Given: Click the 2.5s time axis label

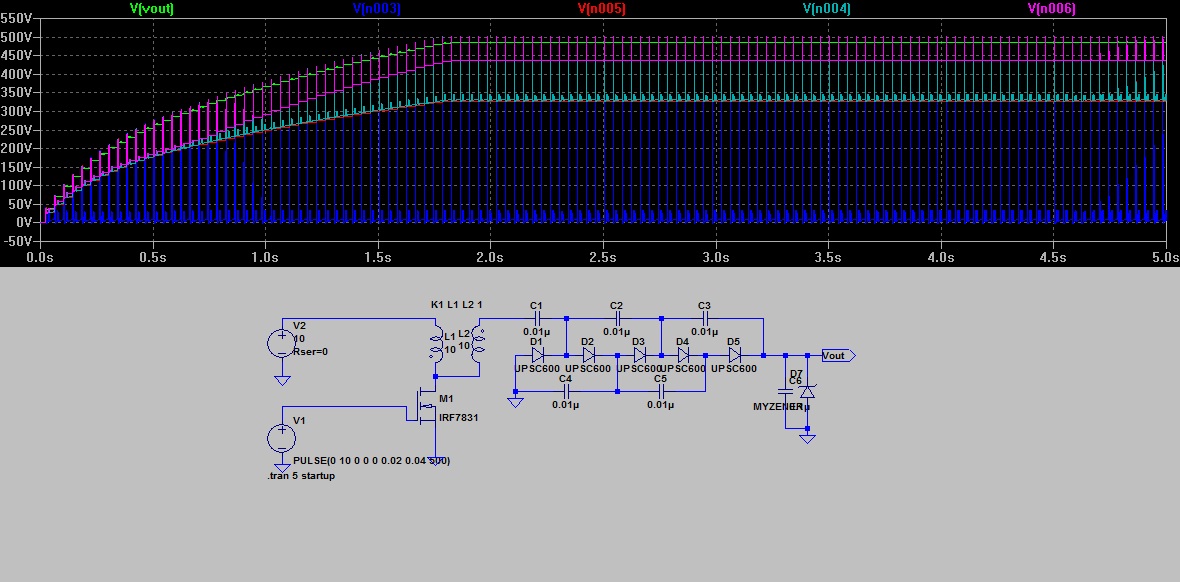Looking at the screenshot, I should click(603, 257).
